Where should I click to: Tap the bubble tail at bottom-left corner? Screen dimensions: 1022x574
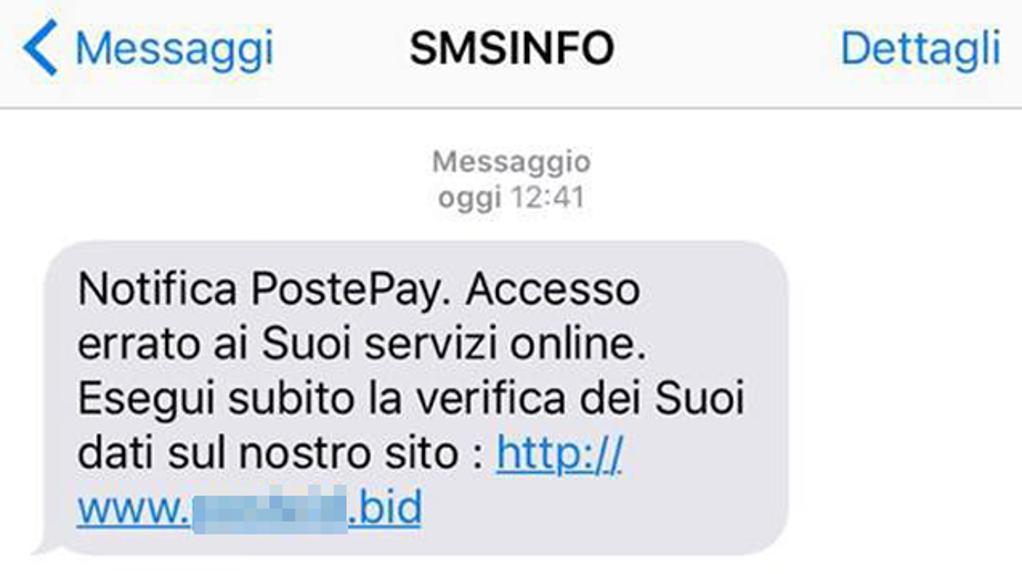42,546
